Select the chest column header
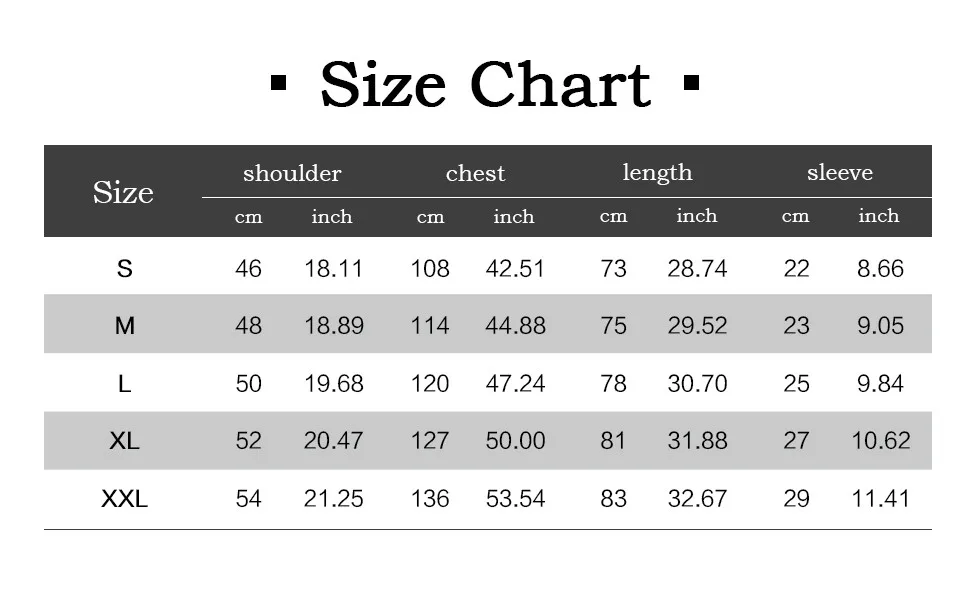Screen dimensions: 970x600 click(x=475, y=173)
